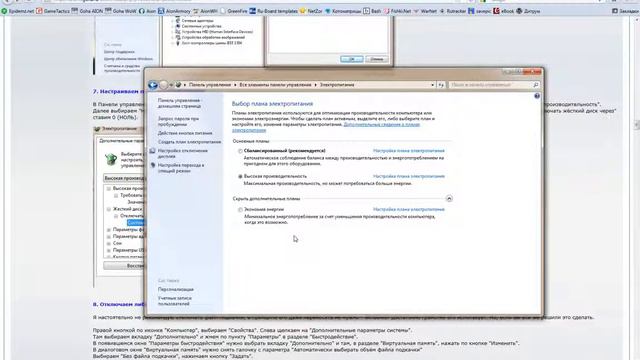
Task: Expand the Сон node in the background tree
Action: (x=109, y=243)
